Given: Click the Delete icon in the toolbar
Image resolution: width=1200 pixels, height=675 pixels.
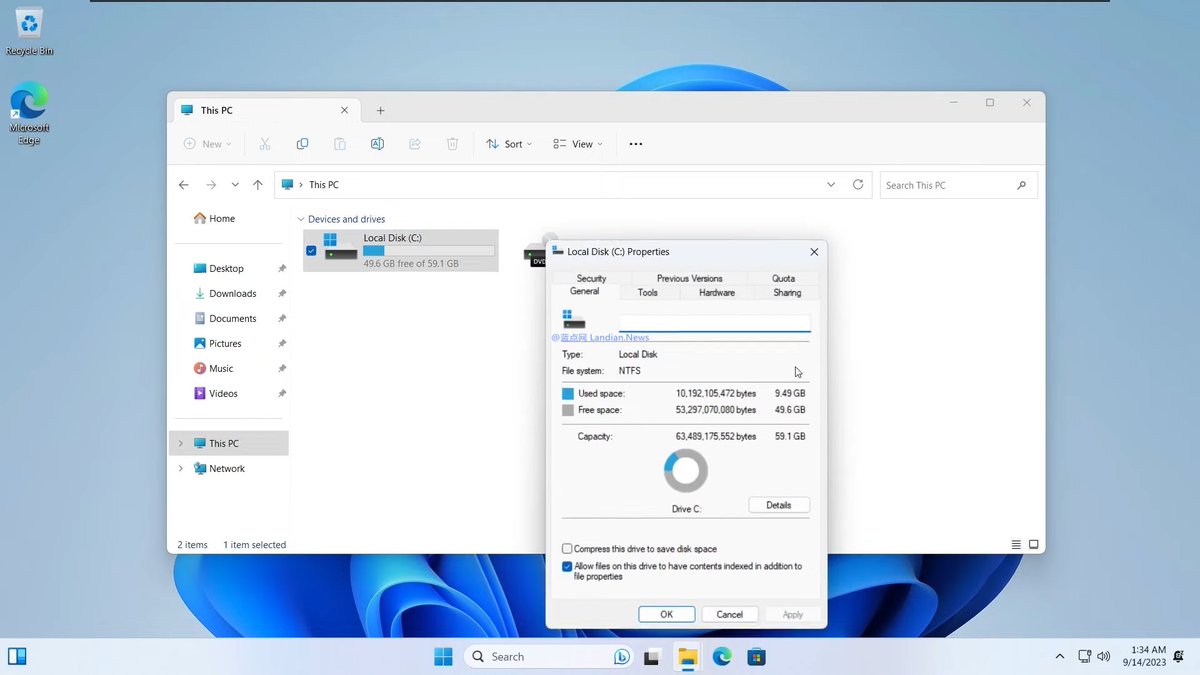Looking at the screenshot, I should tap(452, 143).
